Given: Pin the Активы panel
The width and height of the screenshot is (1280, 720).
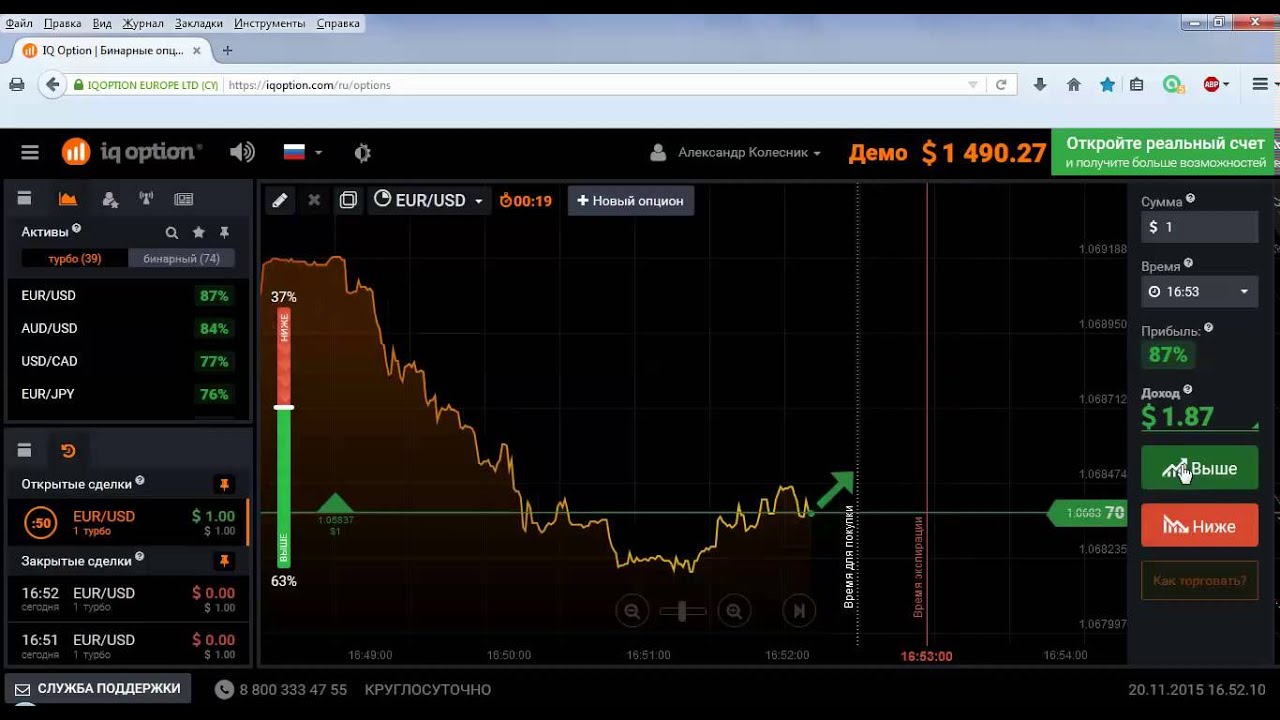Looking at the screenshot, I should (x=224, y=232).
